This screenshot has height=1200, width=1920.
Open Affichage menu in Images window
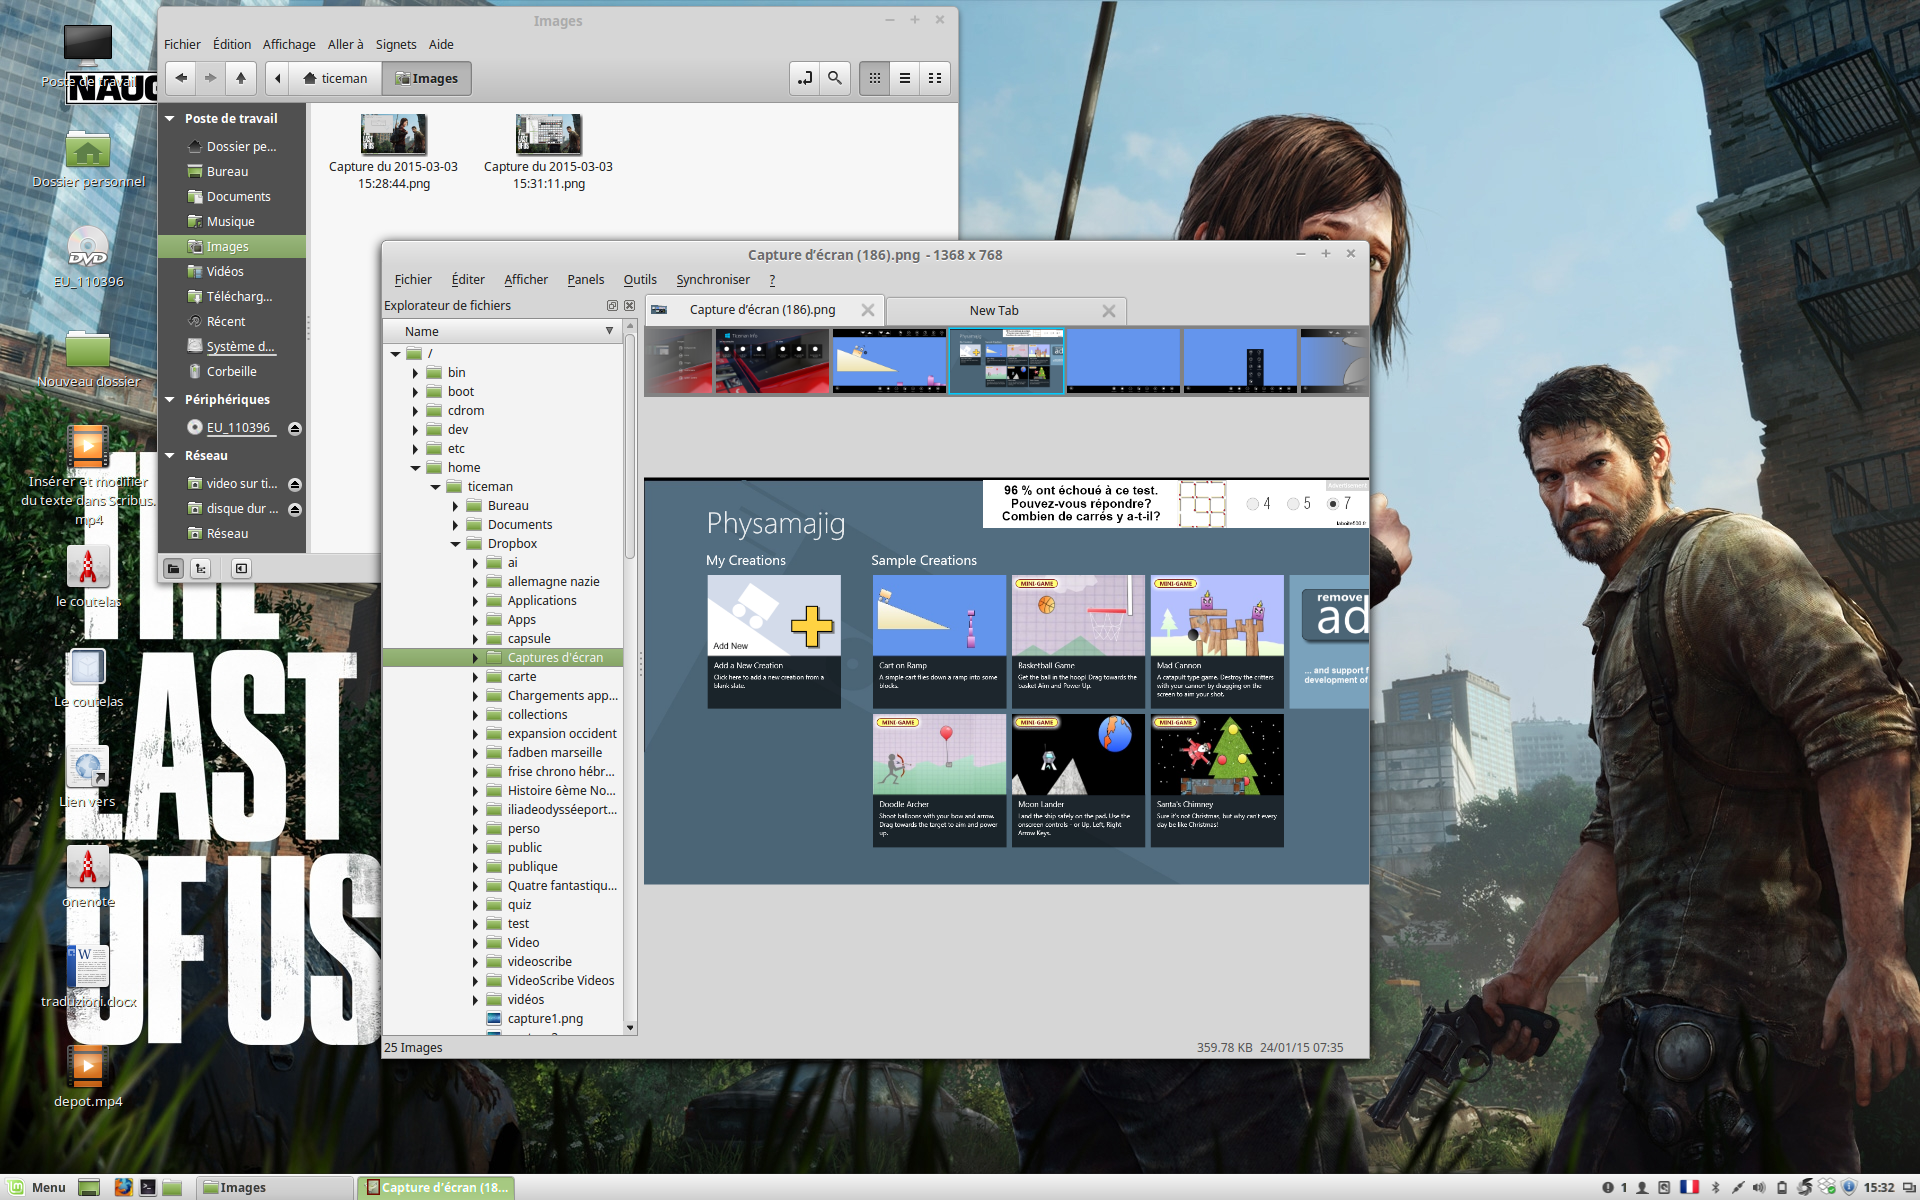289,45
